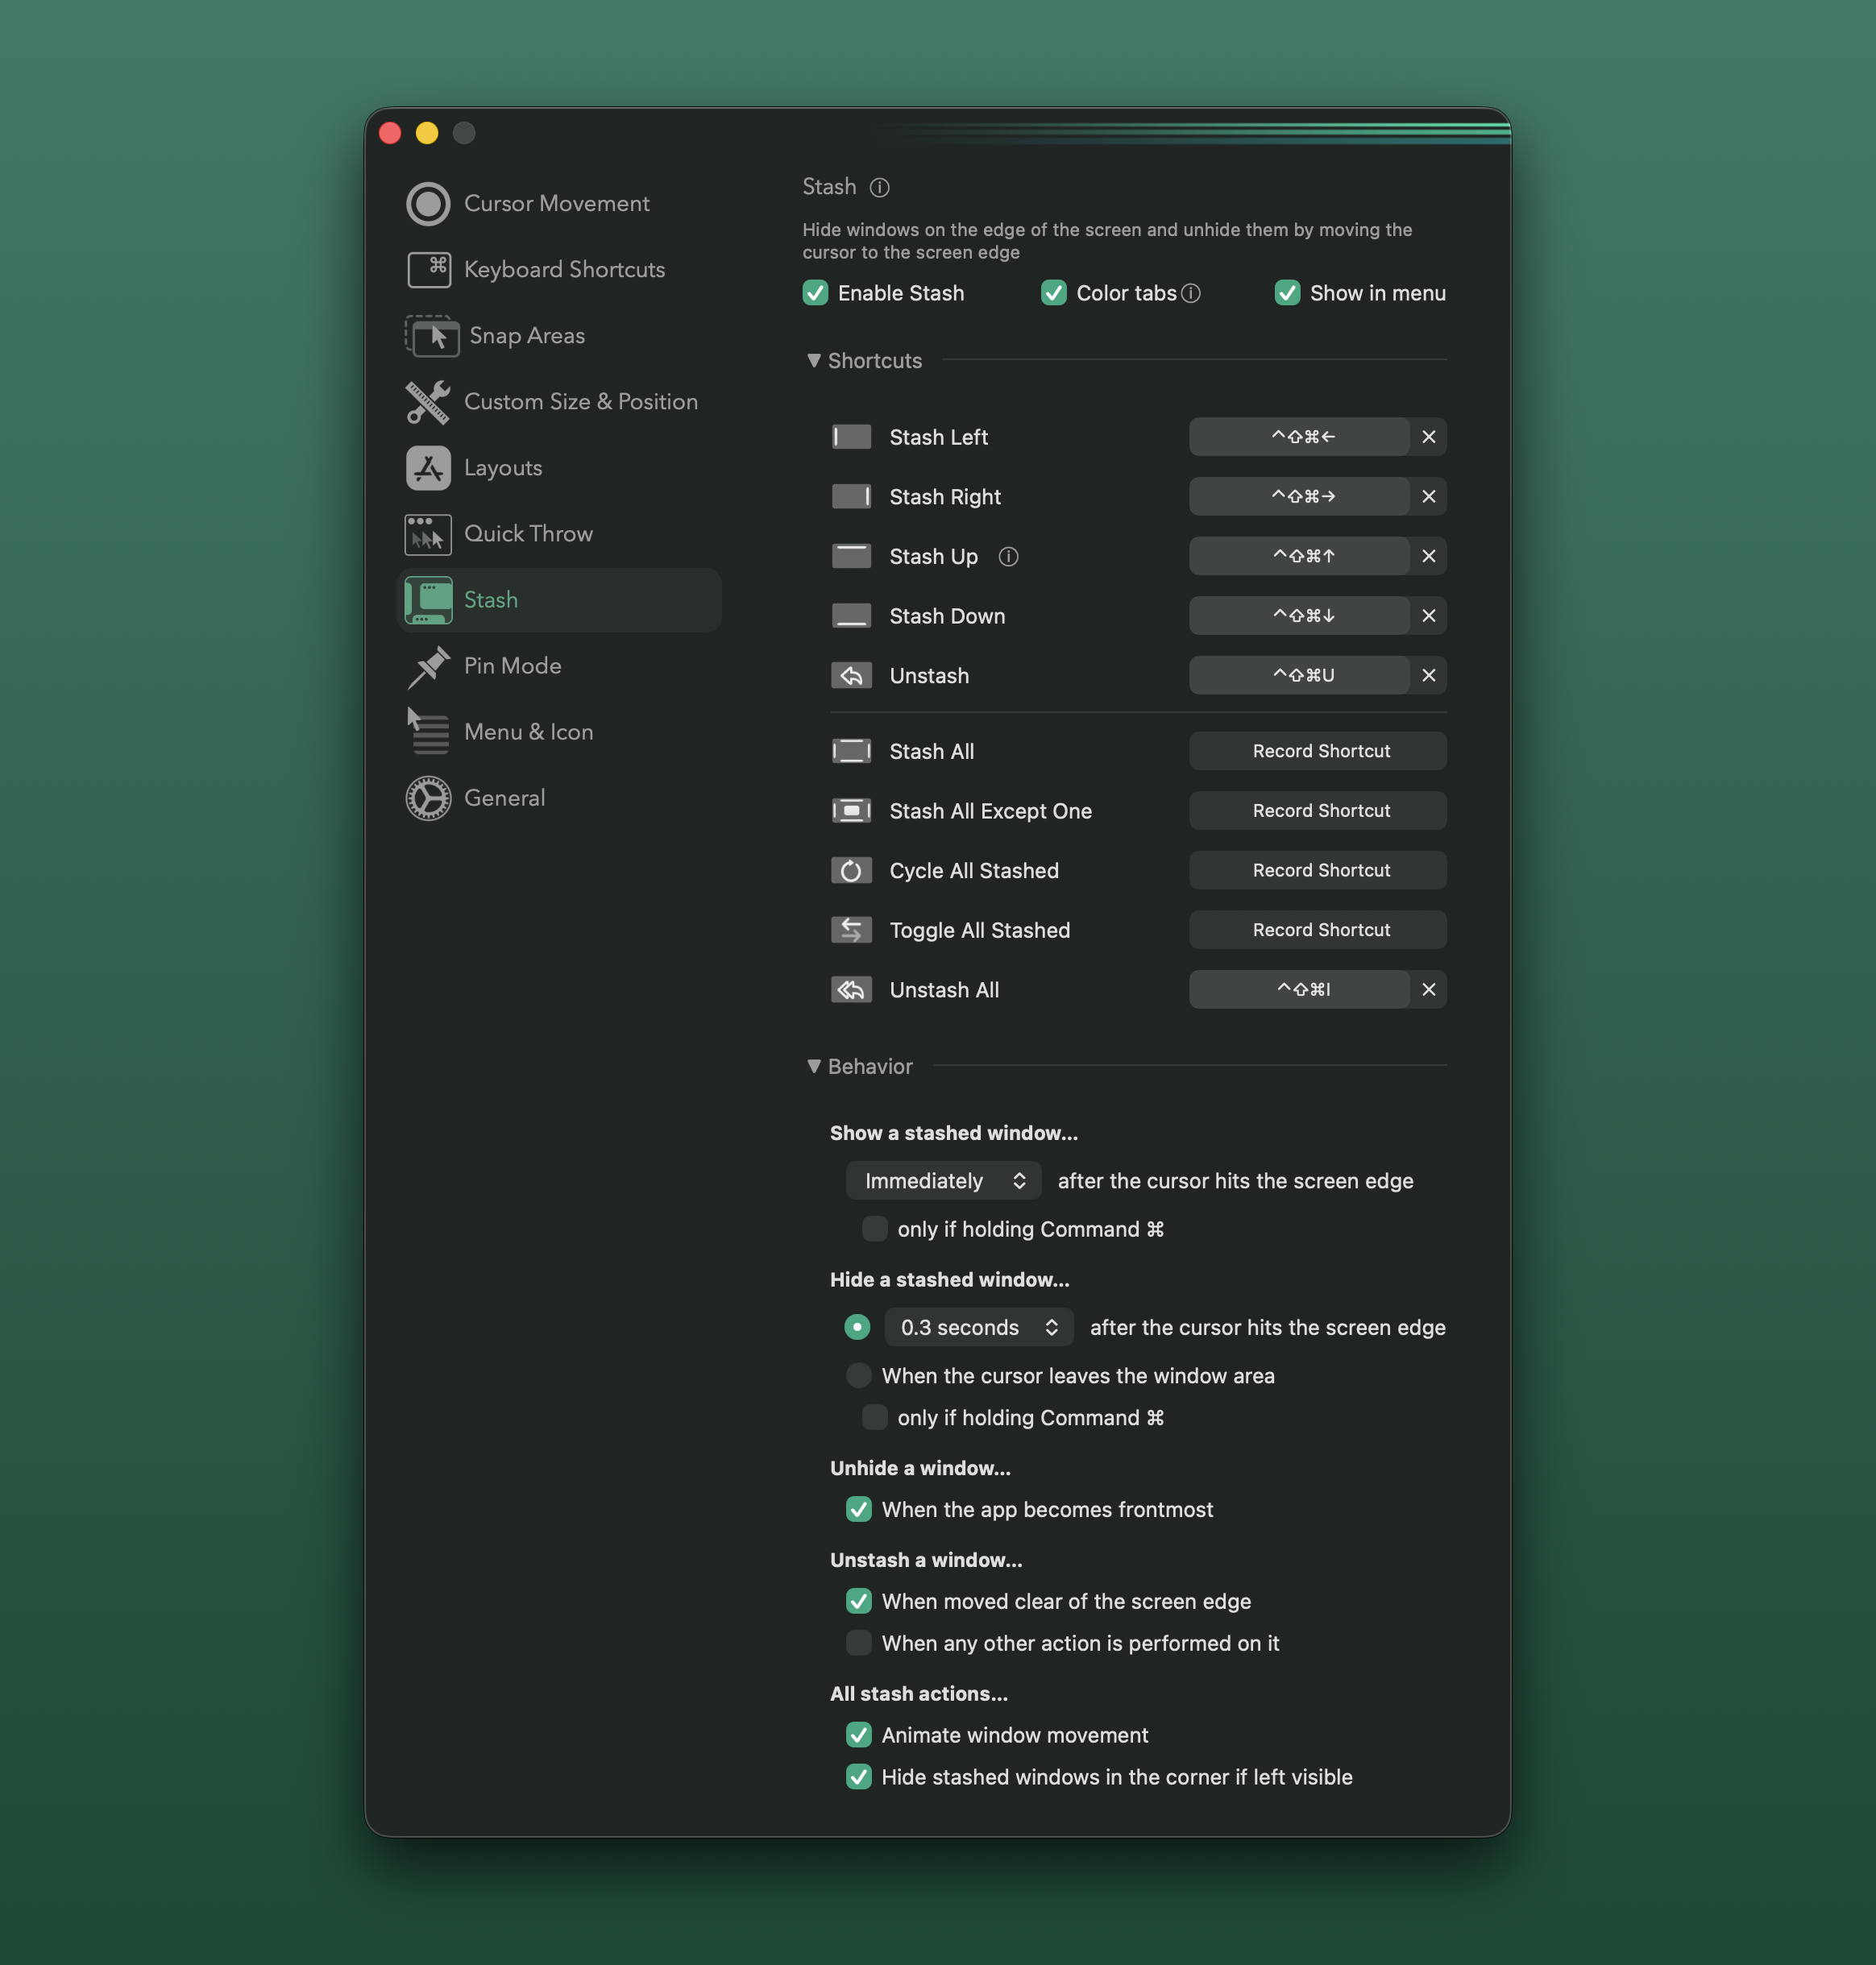1876x1965 pixels.
Task: Click the info icon next to Stash Up
Action: pos(1008,556)
